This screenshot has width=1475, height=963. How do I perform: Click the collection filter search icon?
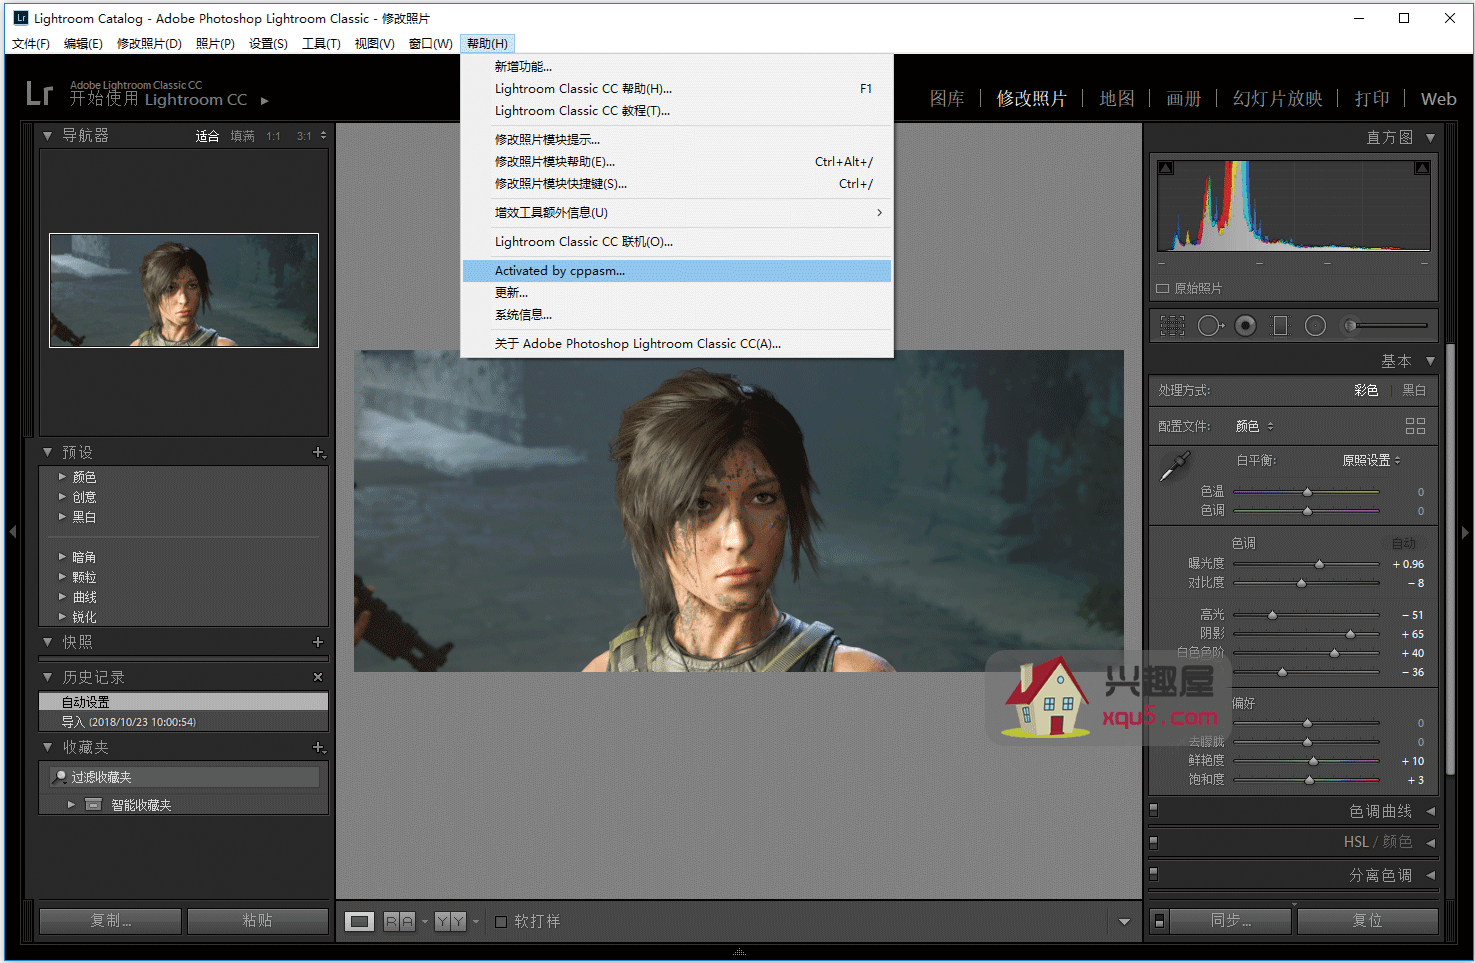coord(60,777)
